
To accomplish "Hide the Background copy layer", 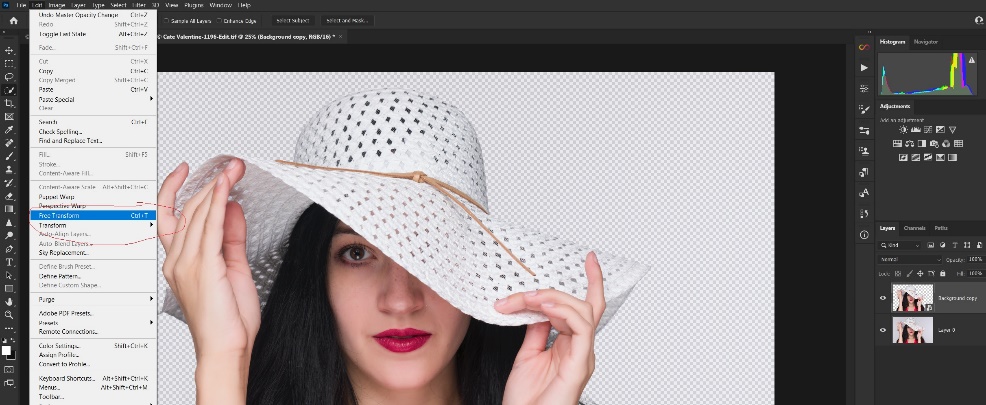I will point(883,298).
